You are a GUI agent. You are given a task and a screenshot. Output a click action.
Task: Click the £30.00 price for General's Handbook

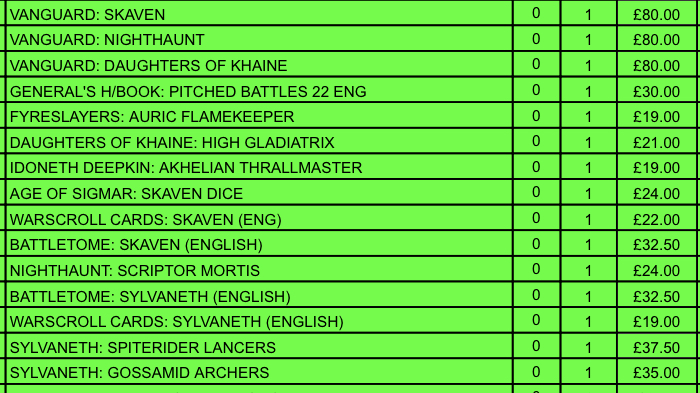click(x=656, y=92)
